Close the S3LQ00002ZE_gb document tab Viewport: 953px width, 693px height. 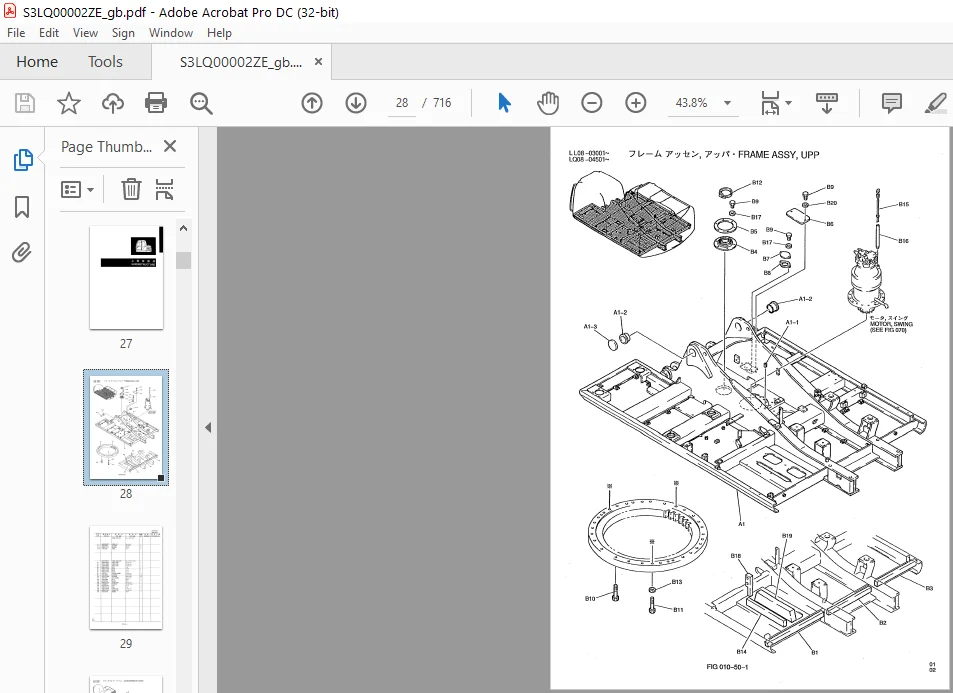click(318, 62)
